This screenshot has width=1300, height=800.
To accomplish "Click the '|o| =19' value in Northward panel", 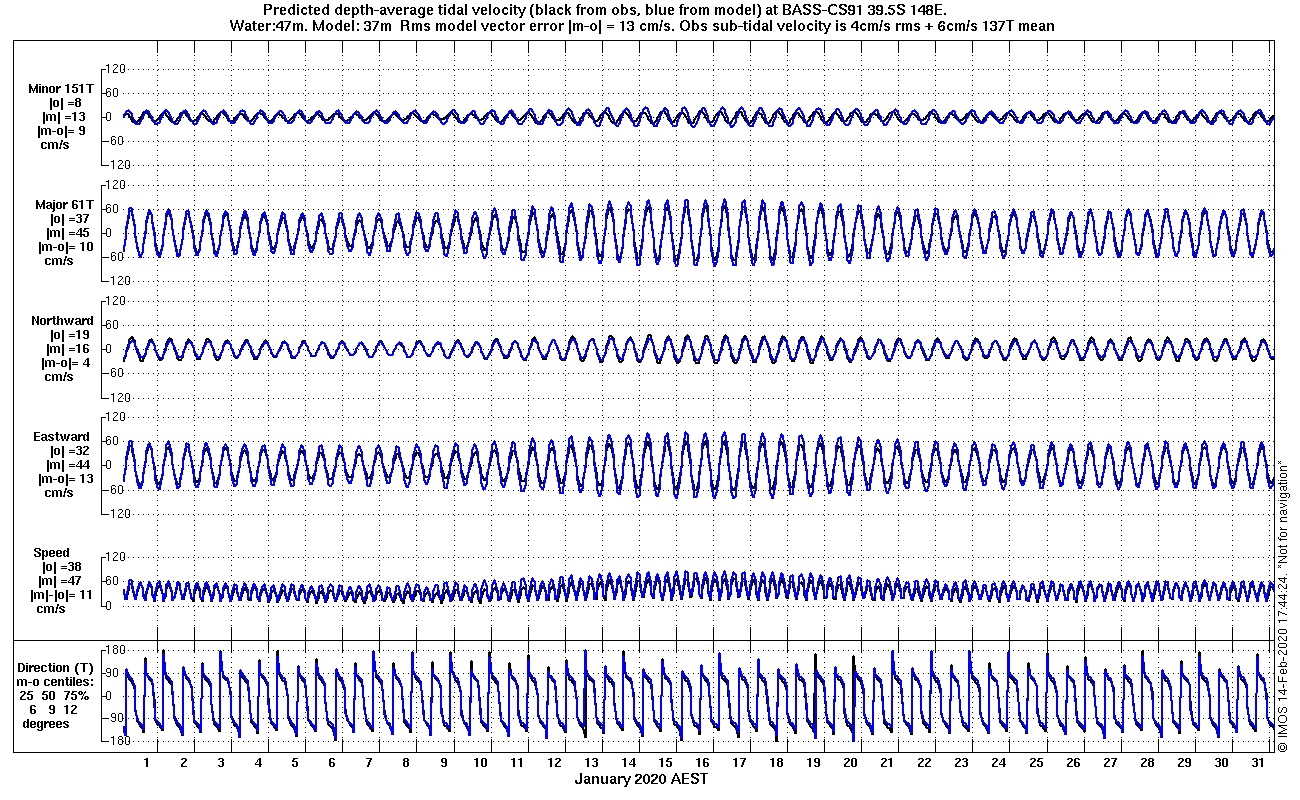I will (x=70, y=335).
